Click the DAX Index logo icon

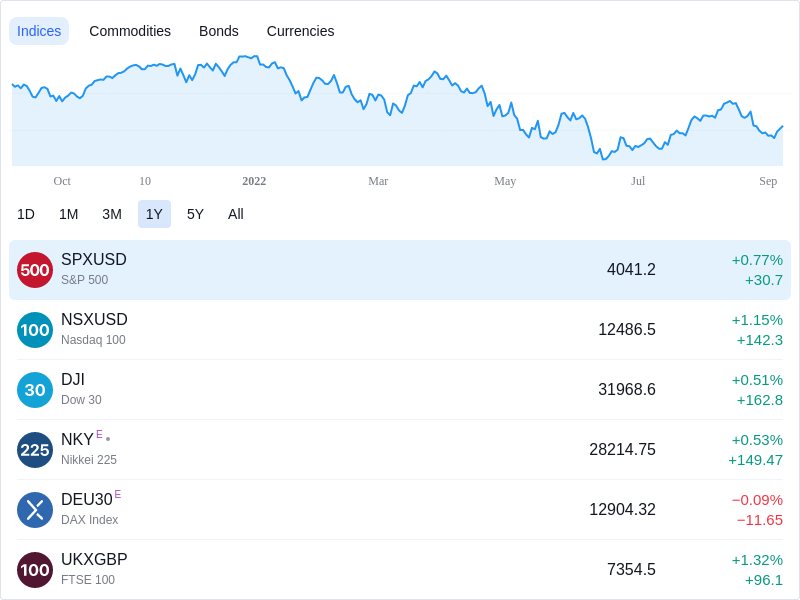click(35, 510)
